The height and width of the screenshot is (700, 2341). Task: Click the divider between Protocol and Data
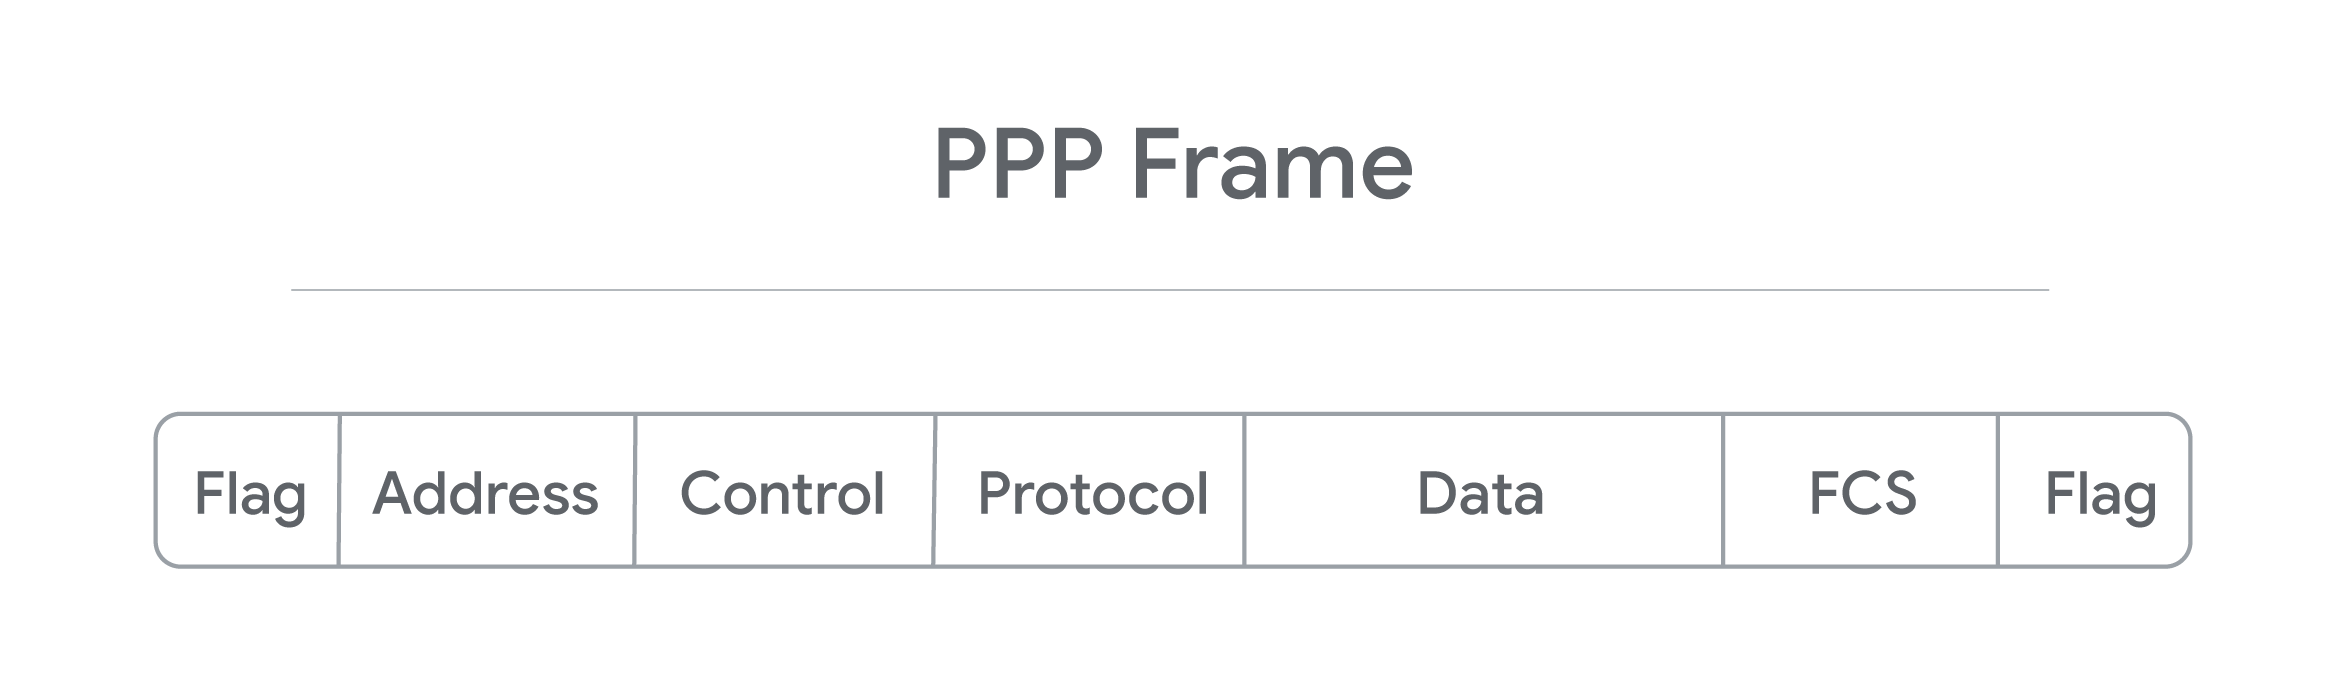[x=1245, y=490]
